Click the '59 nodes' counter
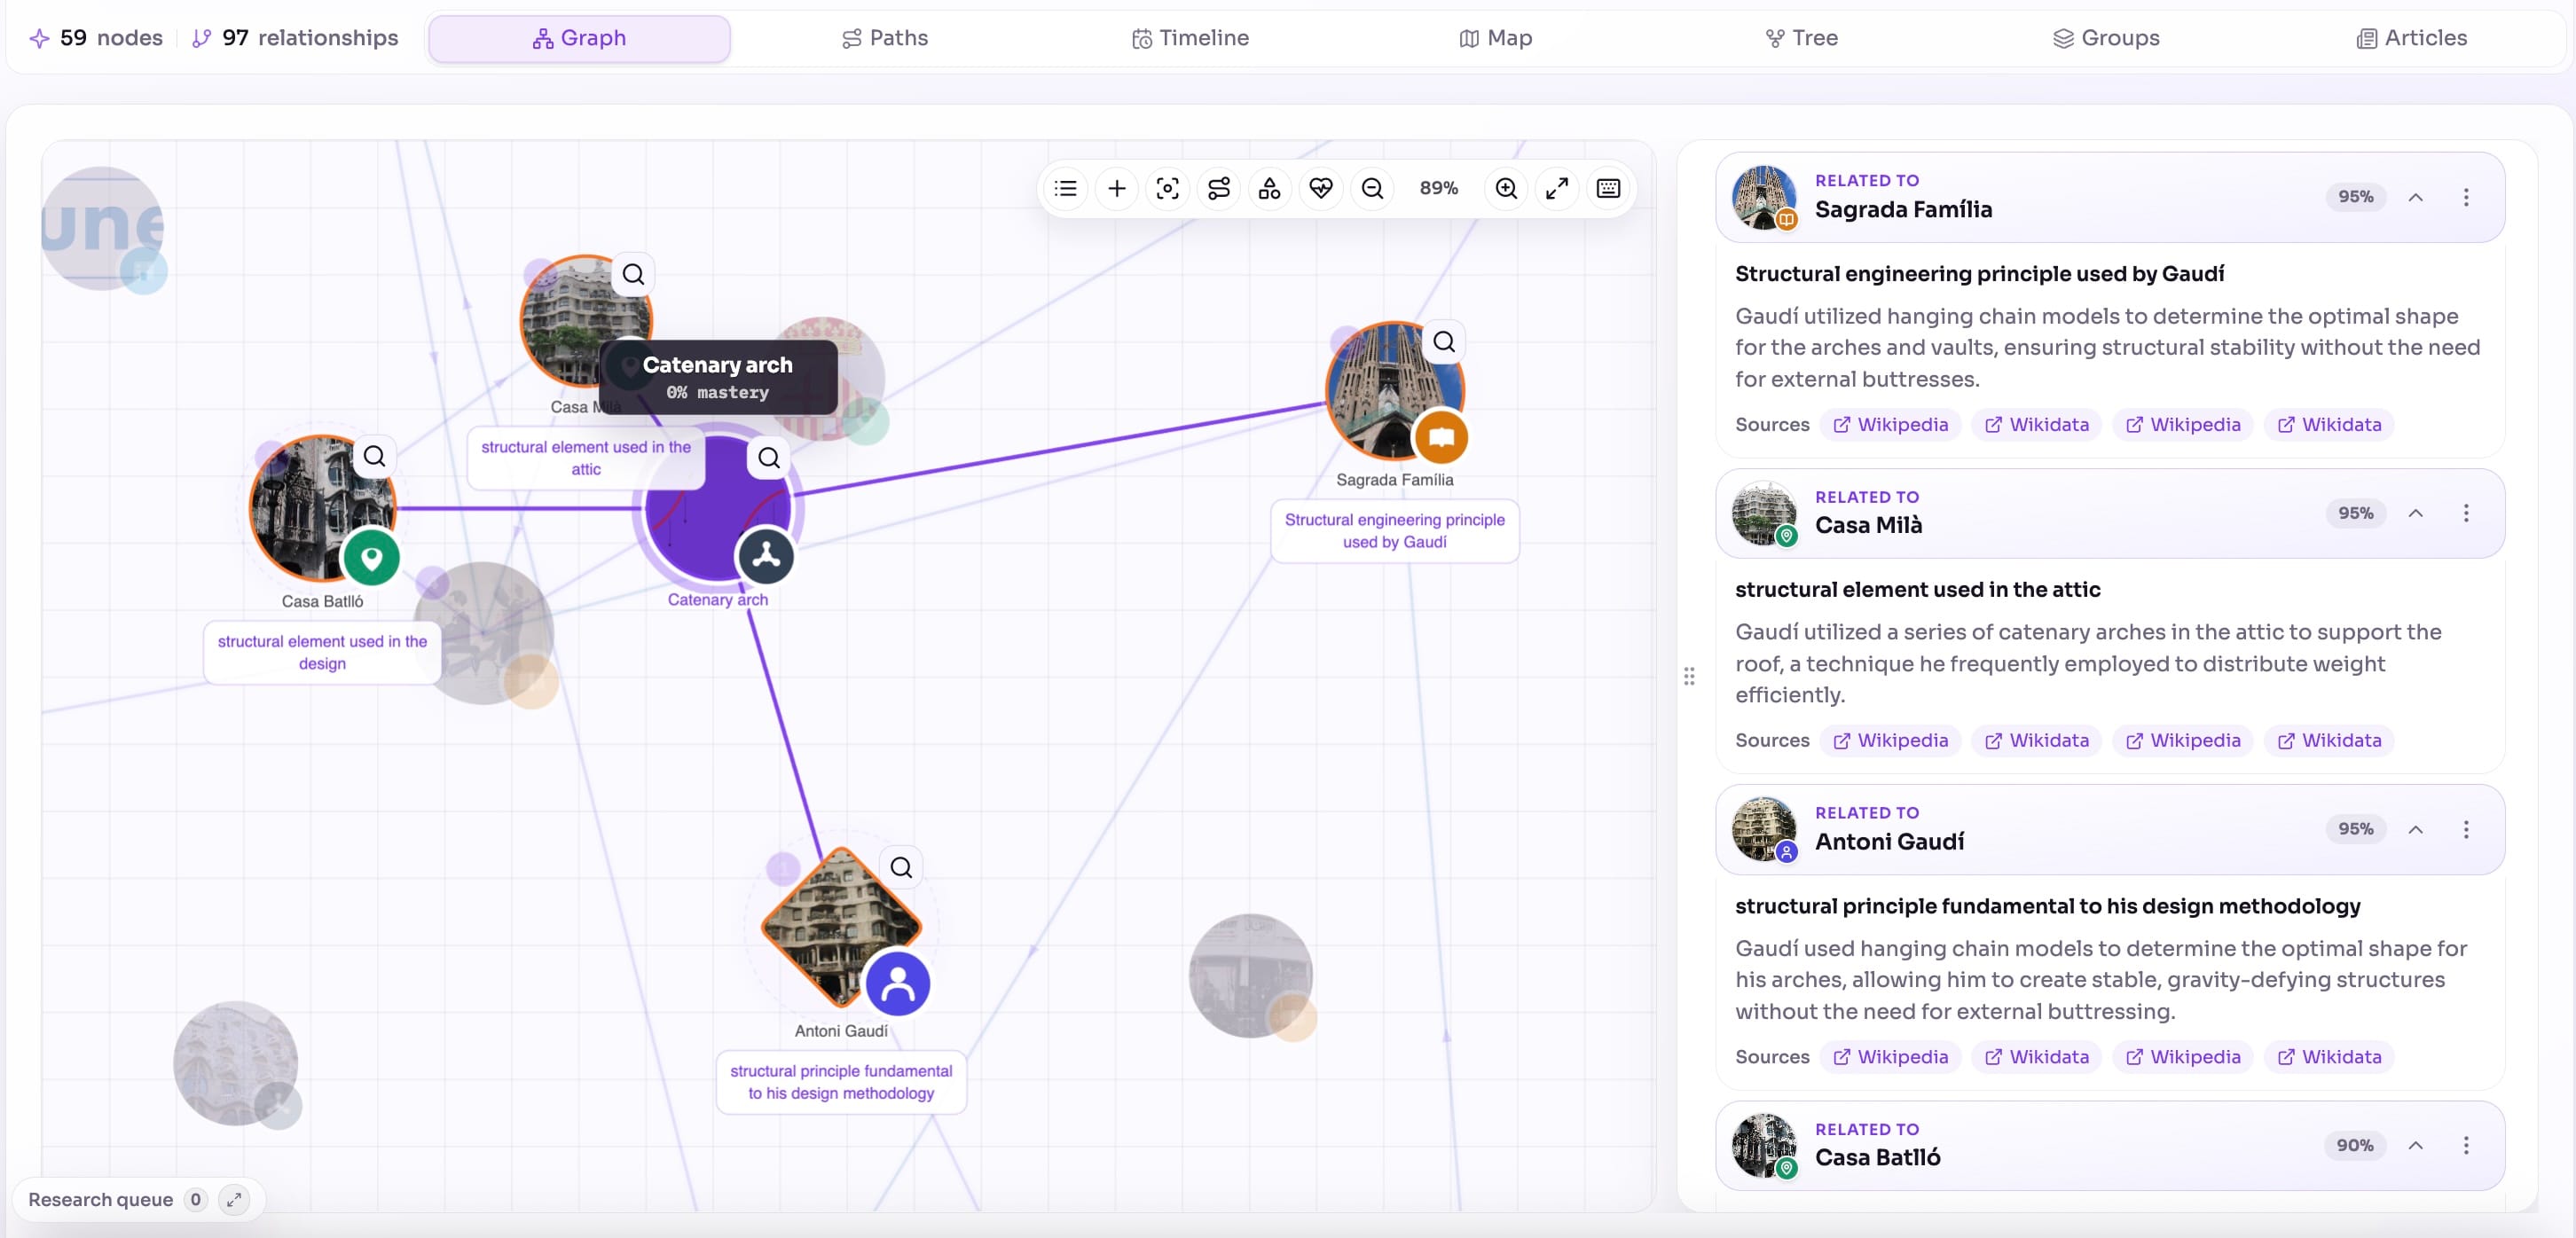 (x=96, y=38)
